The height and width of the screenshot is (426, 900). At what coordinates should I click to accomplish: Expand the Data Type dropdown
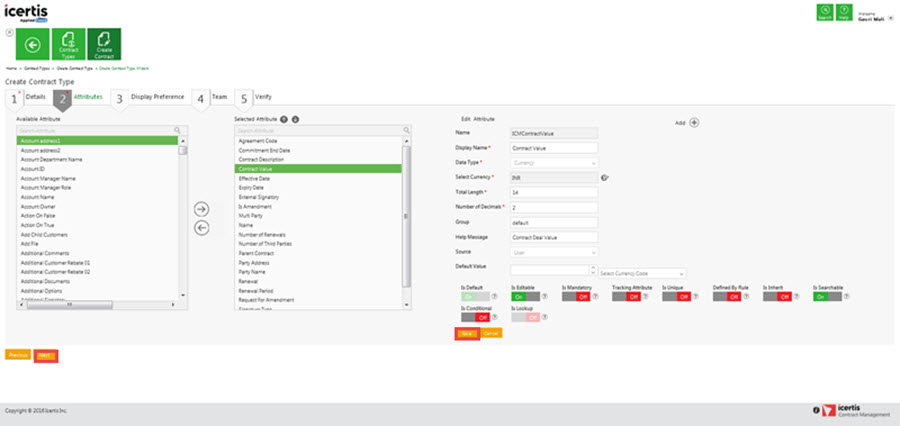pyautogui.click(x=553, y=162)
